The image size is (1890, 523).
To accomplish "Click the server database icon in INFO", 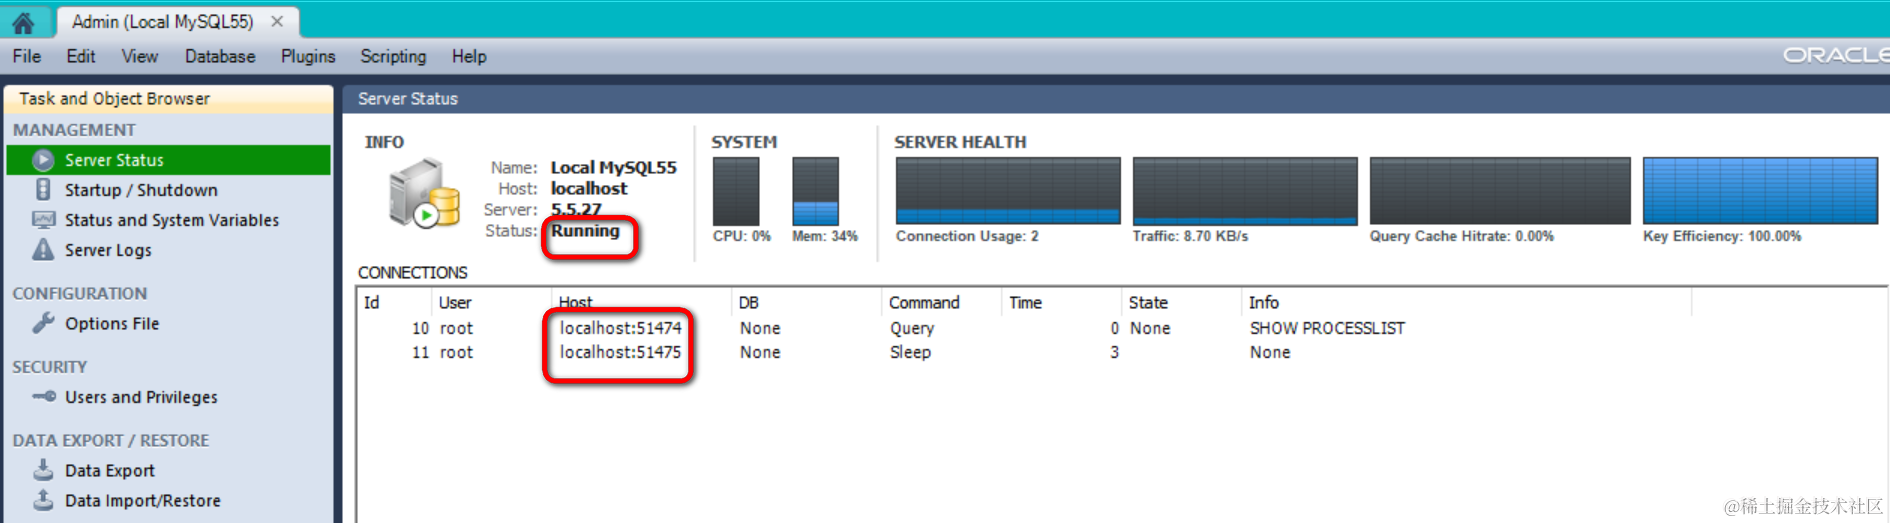I will pos(424,192).
